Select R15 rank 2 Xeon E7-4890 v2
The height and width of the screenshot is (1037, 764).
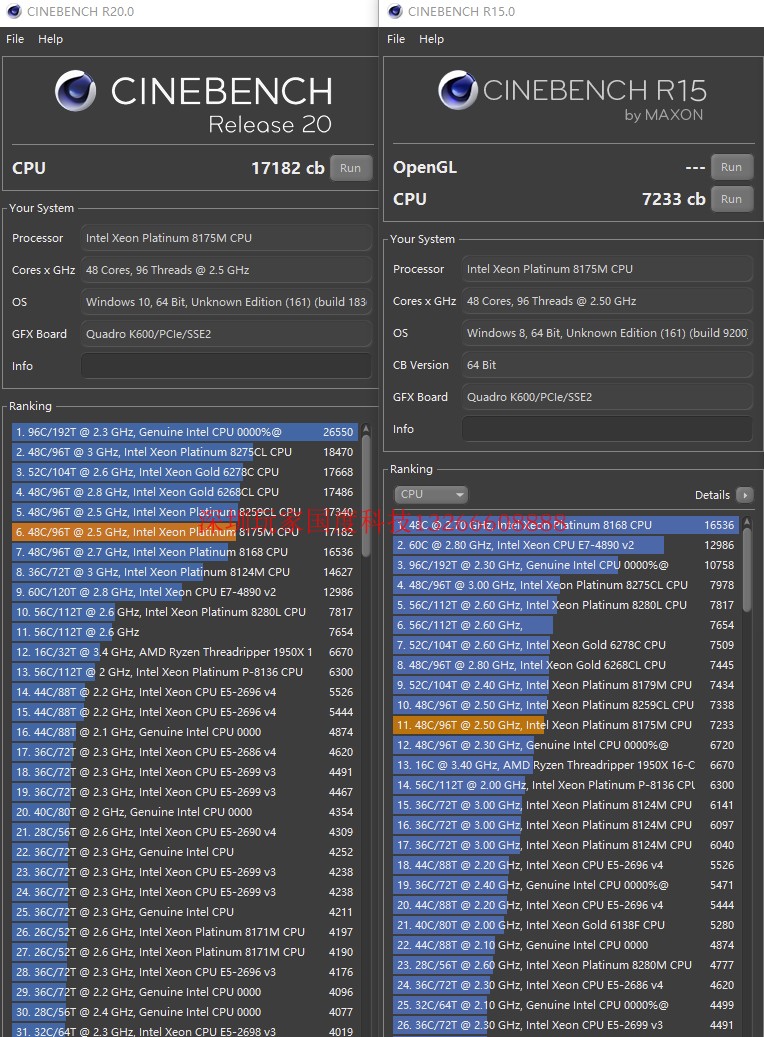[x=566, y=545]
